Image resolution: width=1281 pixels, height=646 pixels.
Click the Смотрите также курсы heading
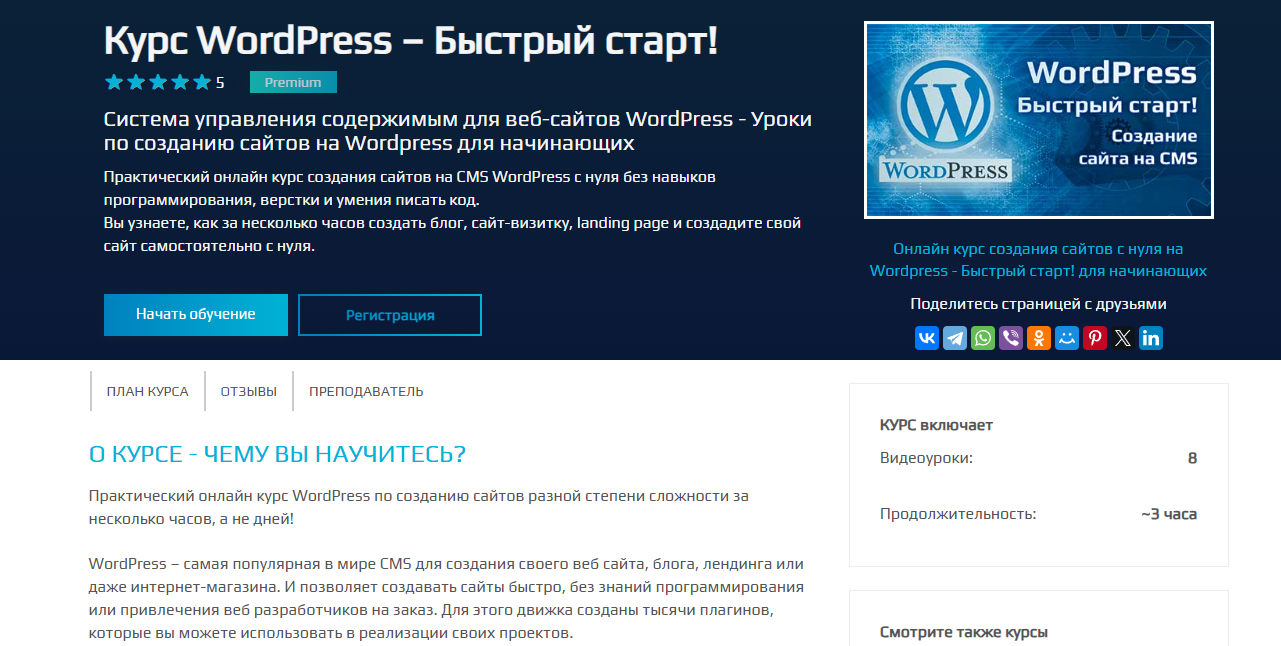click(964, 632)
